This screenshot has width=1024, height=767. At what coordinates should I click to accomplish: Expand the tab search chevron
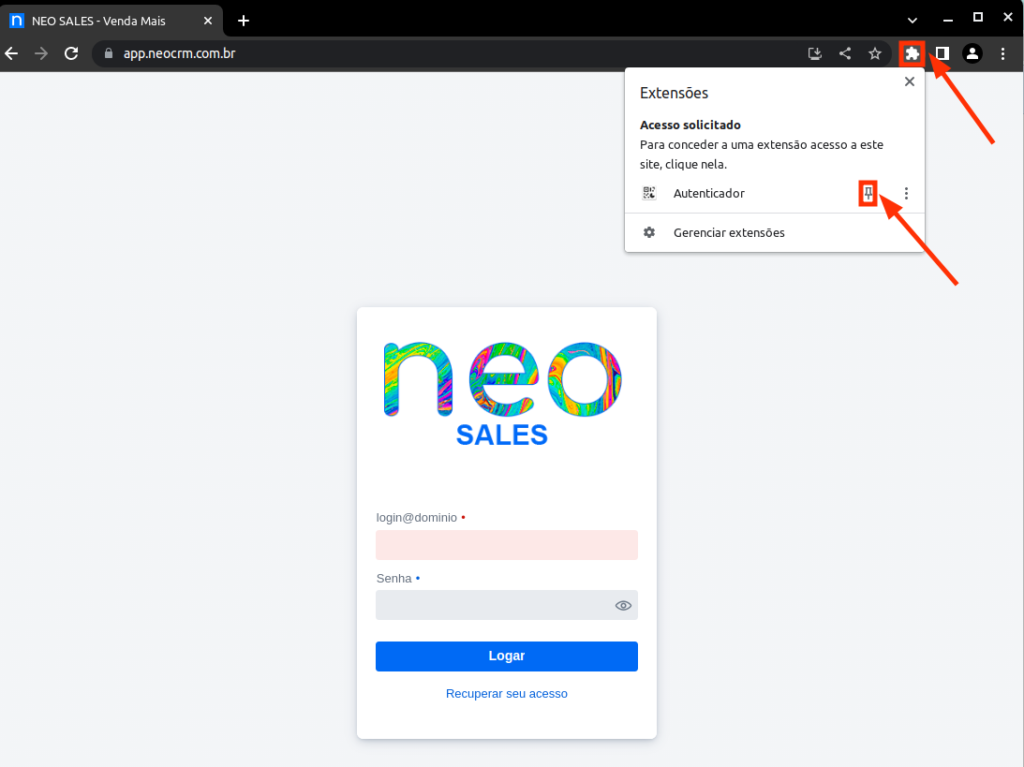912,20
